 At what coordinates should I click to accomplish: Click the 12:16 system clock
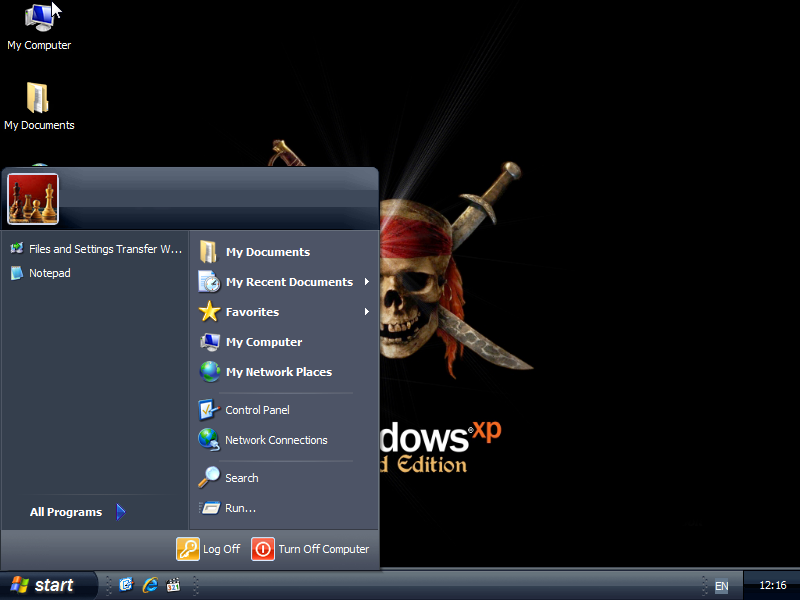pyautogui.click(x=772, y=585)
